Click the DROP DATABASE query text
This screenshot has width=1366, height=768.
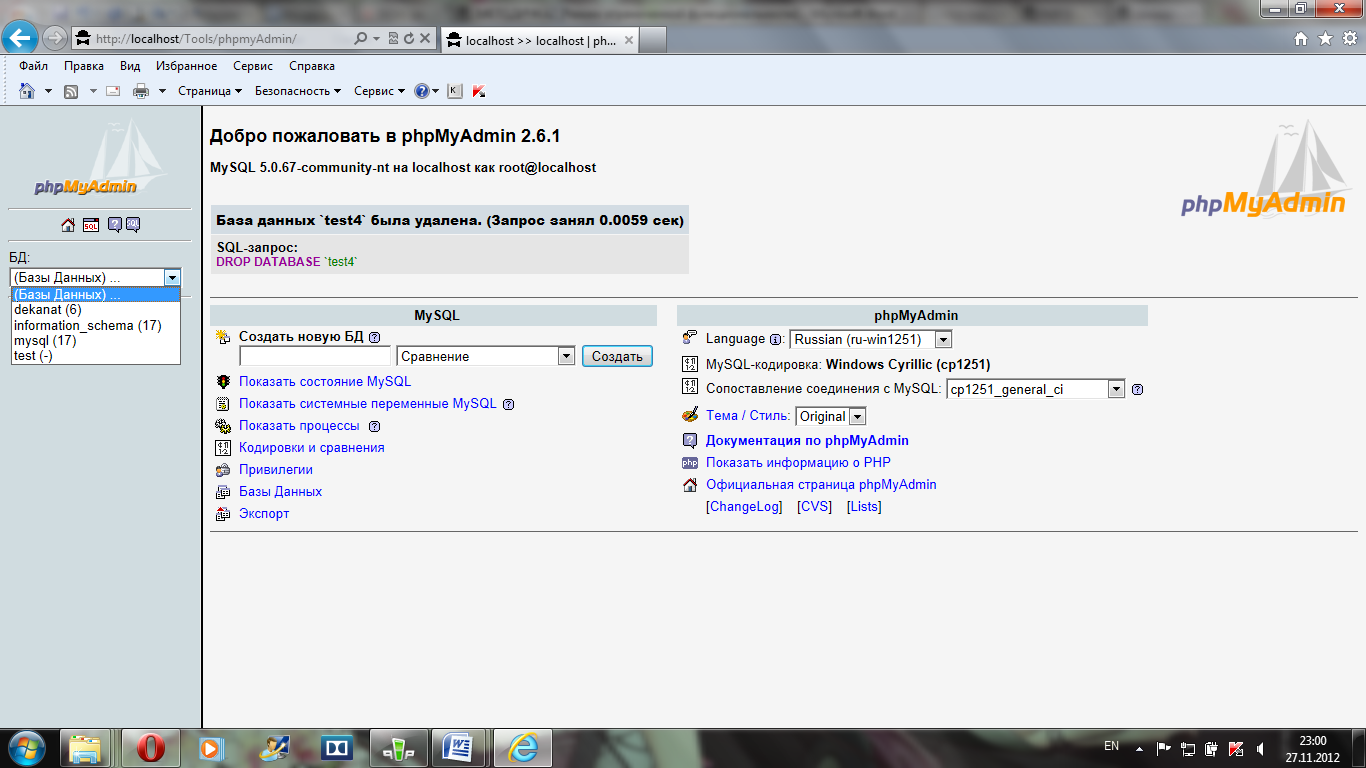click(286, 261)
